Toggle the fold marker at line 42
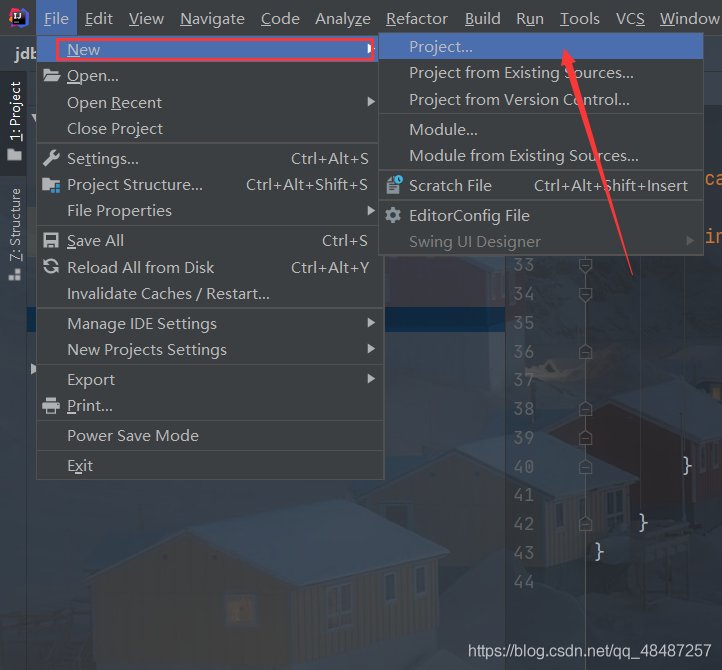The image size is (722, 670). [x=585, y=524]
